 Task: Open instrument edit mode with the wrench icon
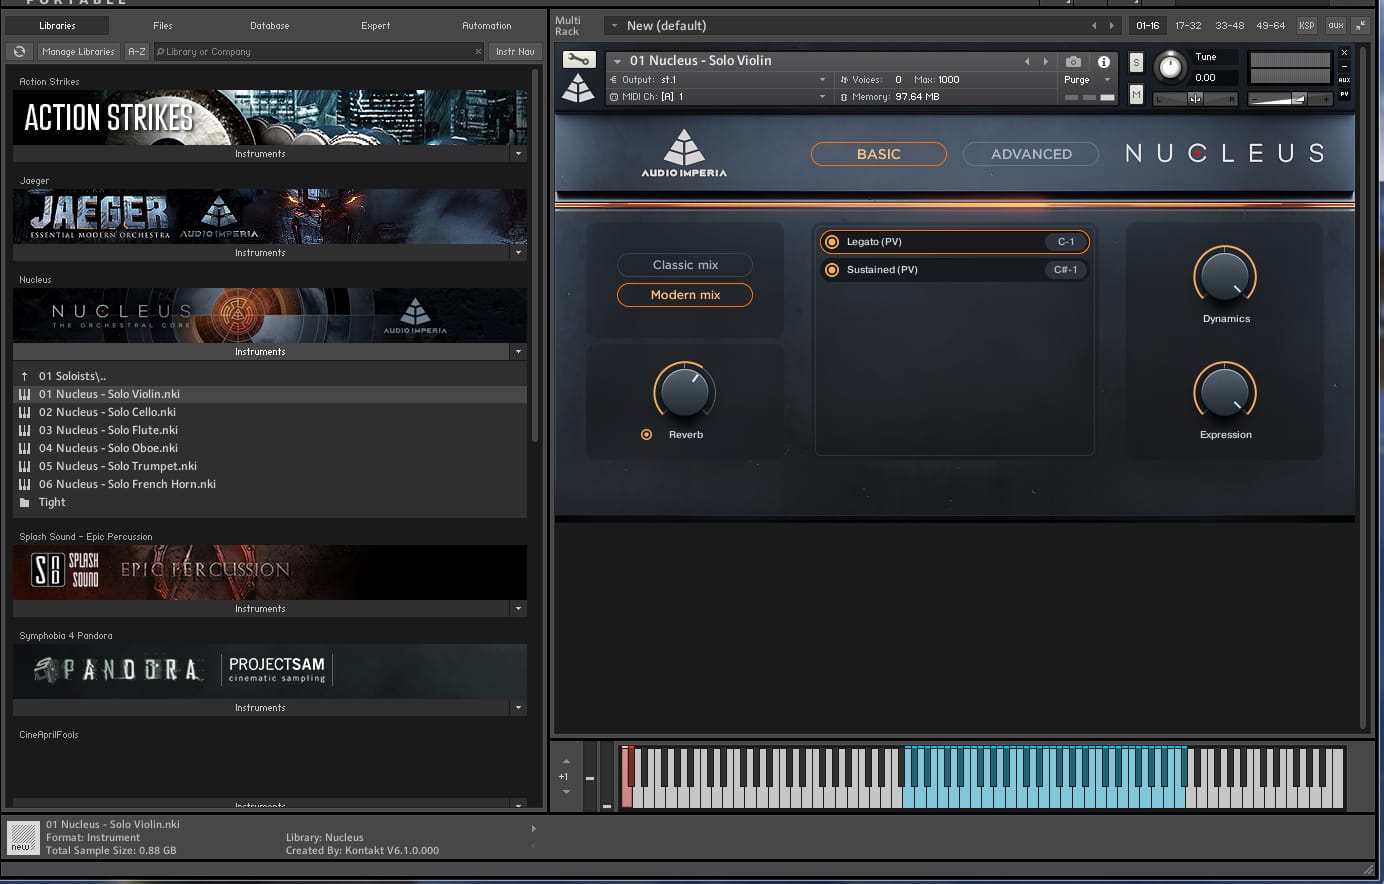pos(579,60)
